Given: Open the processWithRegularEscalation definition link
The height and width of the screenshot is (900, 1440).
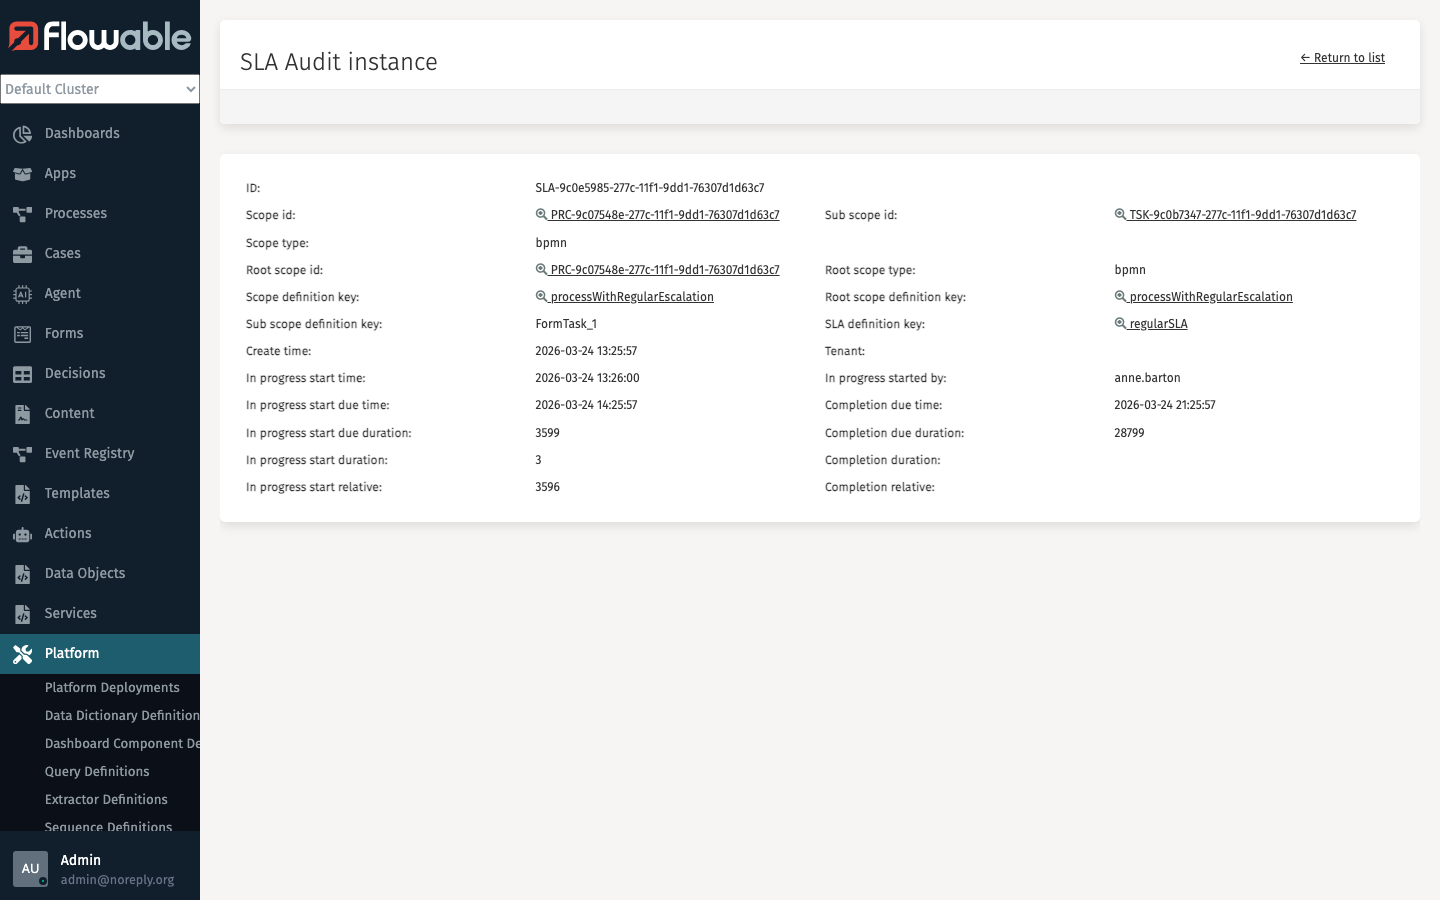Looking at the screenshot, I should coord(632,296).
